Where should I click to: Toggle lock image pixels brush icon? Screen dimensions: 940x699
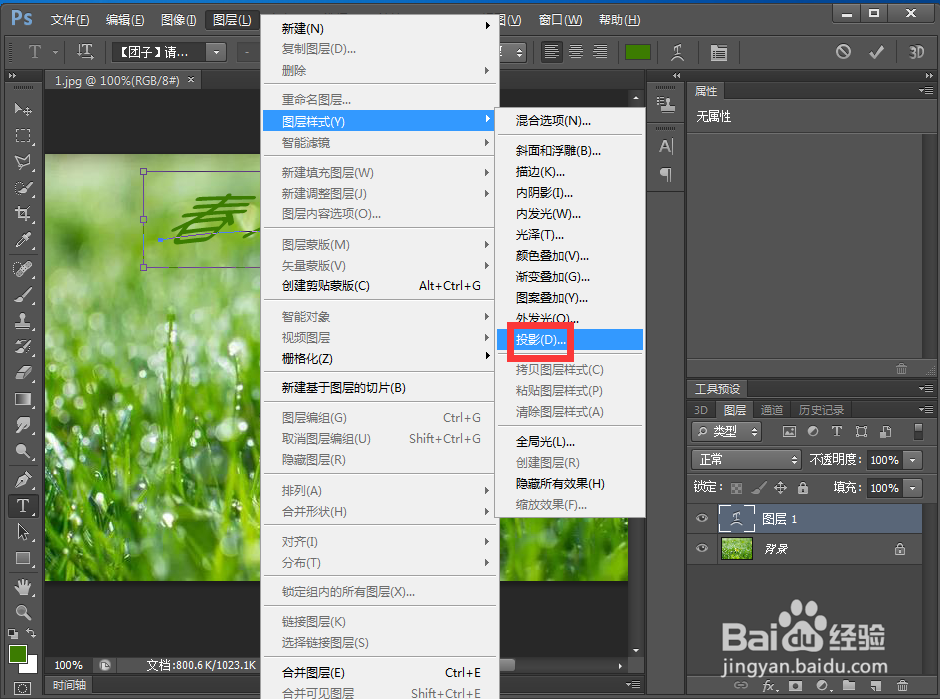(758, 488)
